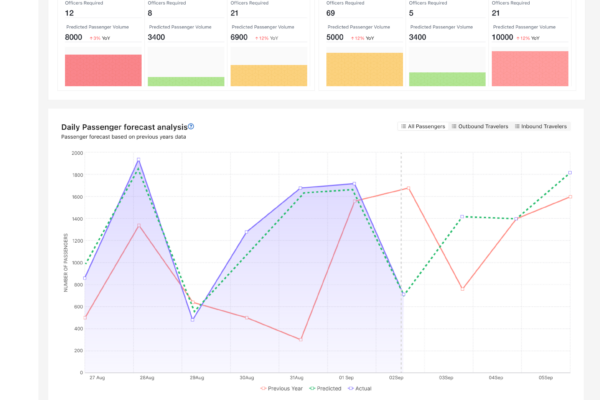The image size is (600, 400).
Task: Click the 27 Aug x-axis label
Action: click(x=97, y=378)
